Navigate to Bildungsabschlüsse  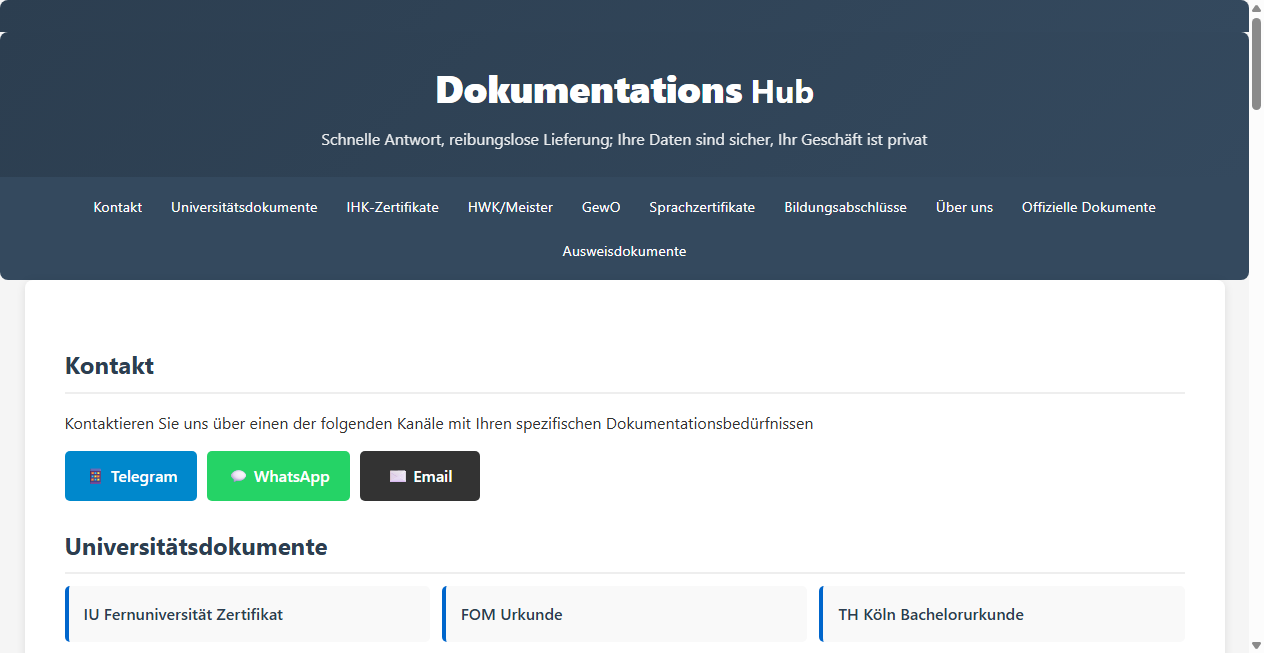(x=845, y=207)
